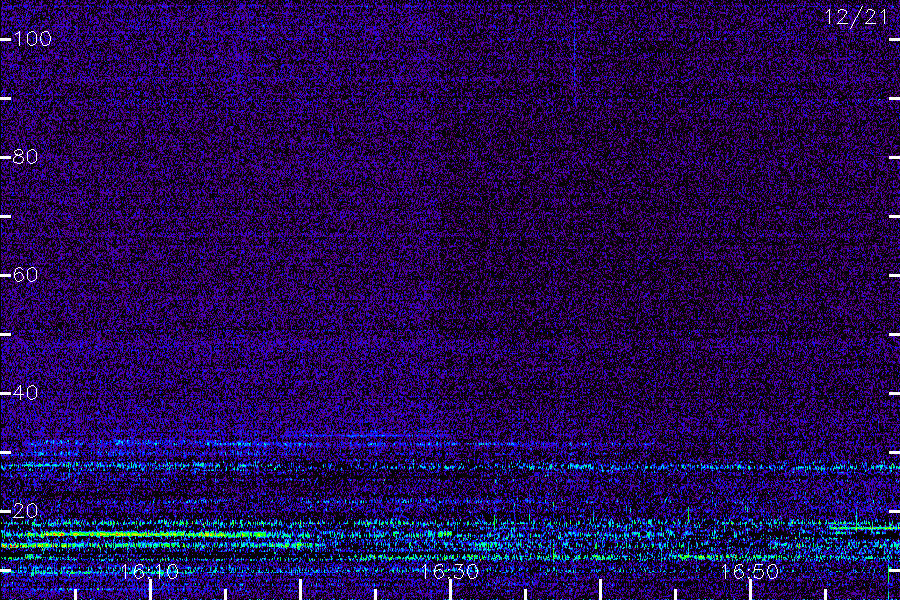Click the 80 frequency axis label

click(25, 157)
